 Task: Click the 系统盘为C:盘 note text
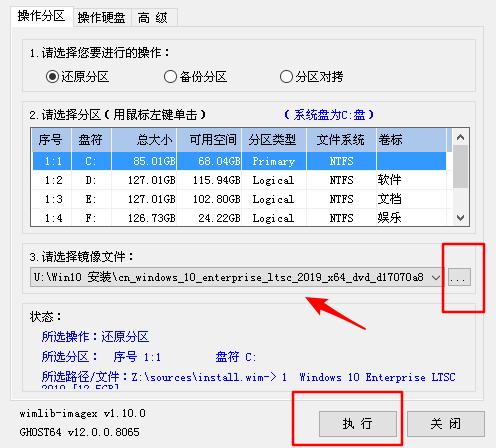coord(329,115)
